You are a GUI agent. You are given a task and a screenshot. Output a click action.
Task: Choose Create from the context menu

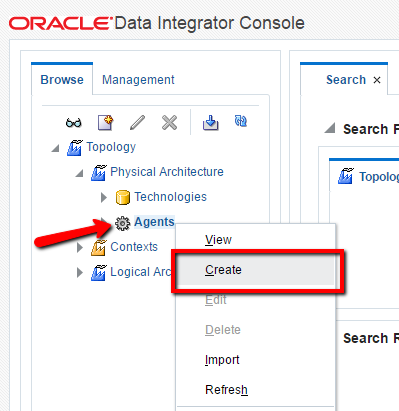click(x=255, y=270)
